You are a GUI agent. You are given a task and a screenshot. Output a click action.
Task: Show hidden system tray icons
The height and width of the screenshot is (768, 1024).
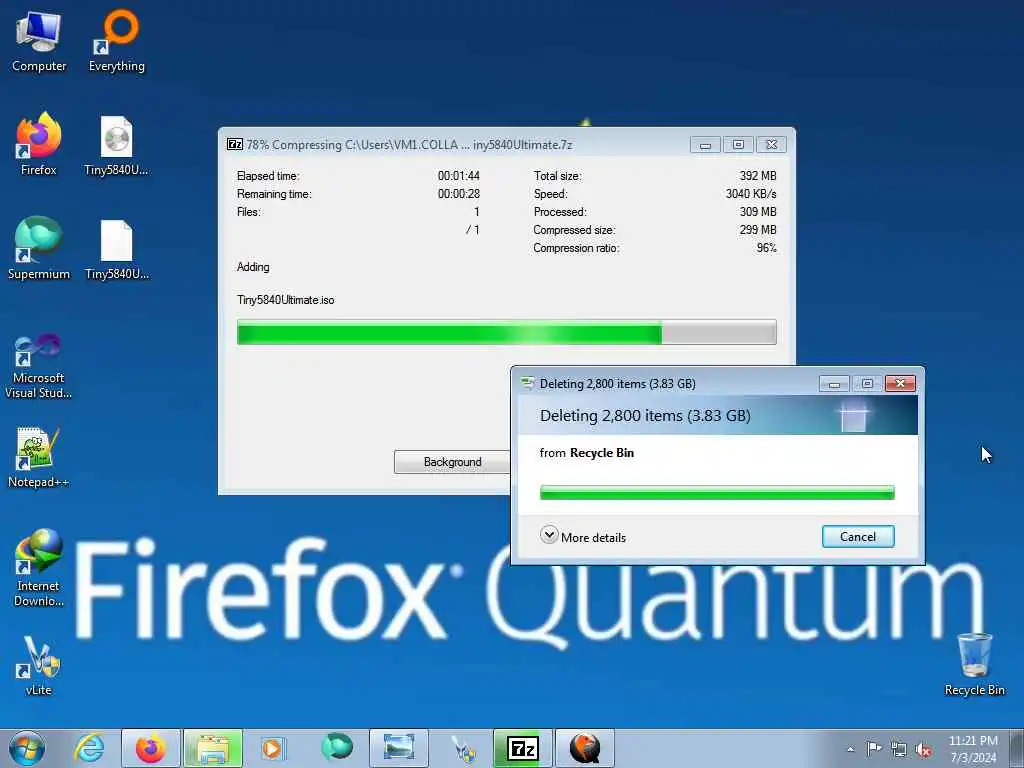pyautogui.click(x=850, y=749)
